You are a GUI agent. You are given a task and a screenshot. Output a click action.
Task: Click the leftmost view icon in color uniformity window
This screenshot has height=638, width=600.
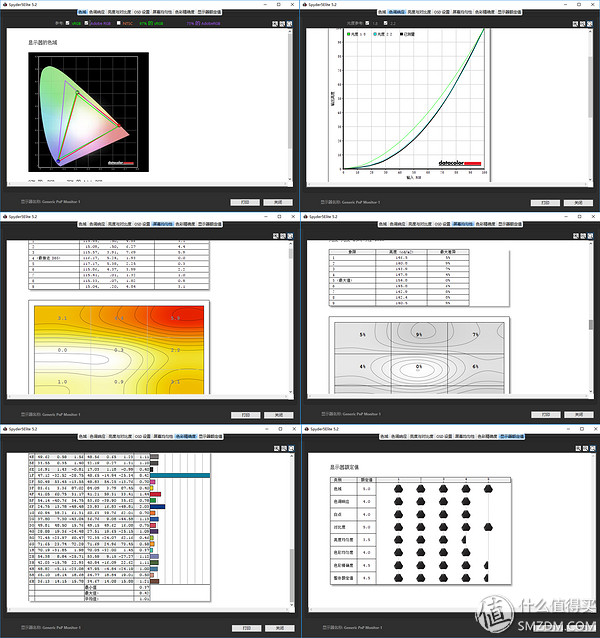[x=276, y=236]
